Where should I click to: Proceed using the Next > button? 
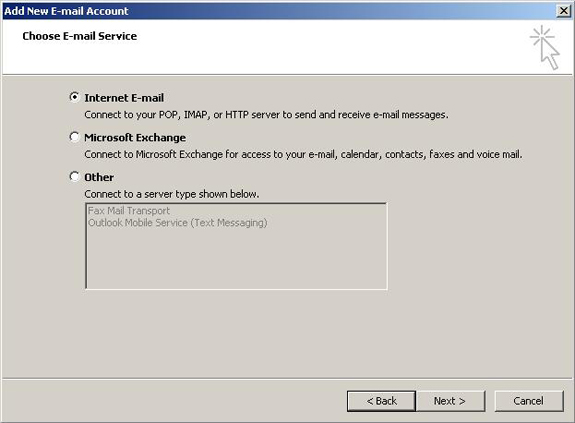[450, 401]
